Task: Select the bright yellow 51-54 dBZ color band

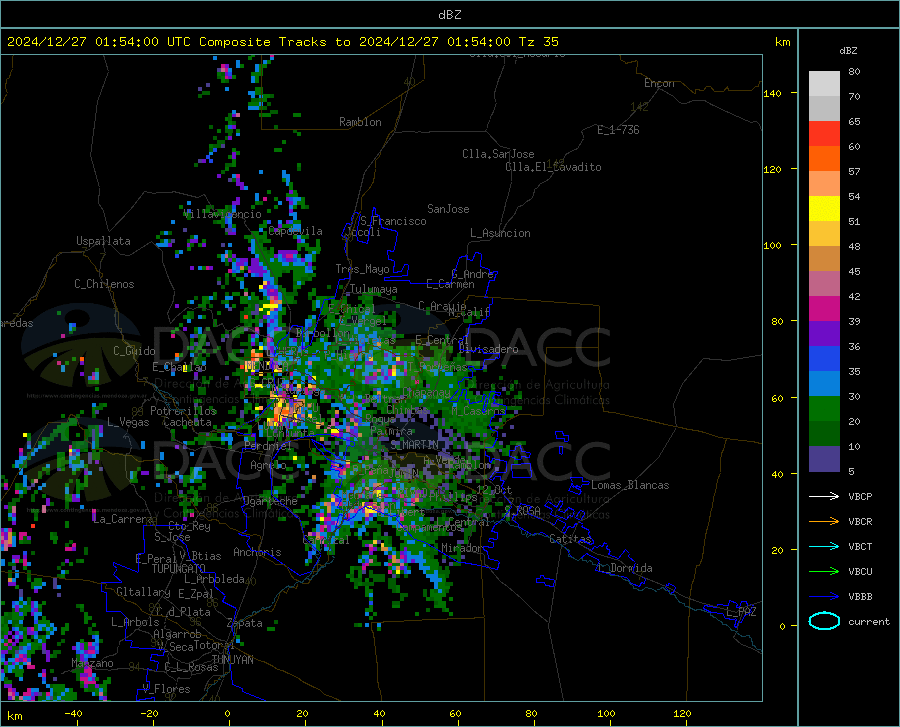Action: coord(824,209)
